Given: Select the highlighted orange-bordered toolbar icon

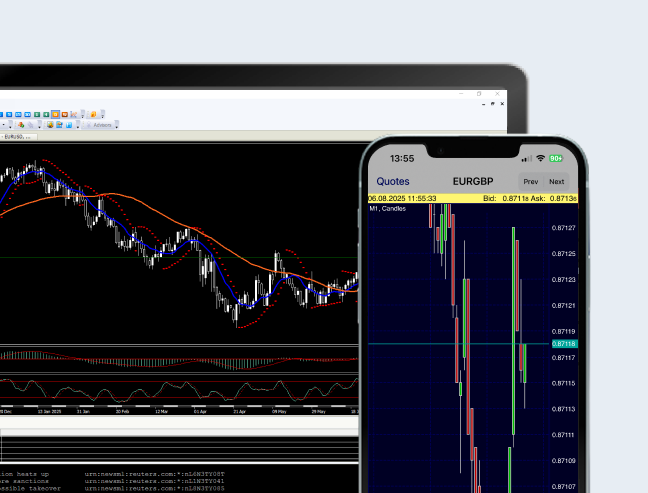Looking at the screenshot, I should click(x=55, y=115).
